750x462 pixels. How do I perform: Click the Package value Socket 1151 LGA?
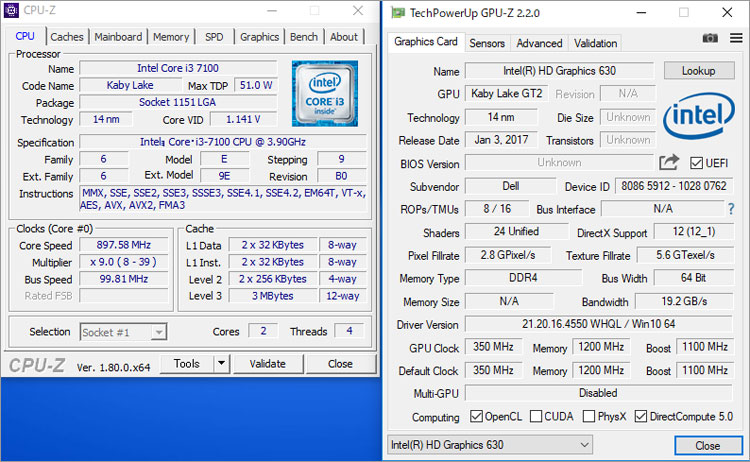pyautogui.click(x=178, y=102)
